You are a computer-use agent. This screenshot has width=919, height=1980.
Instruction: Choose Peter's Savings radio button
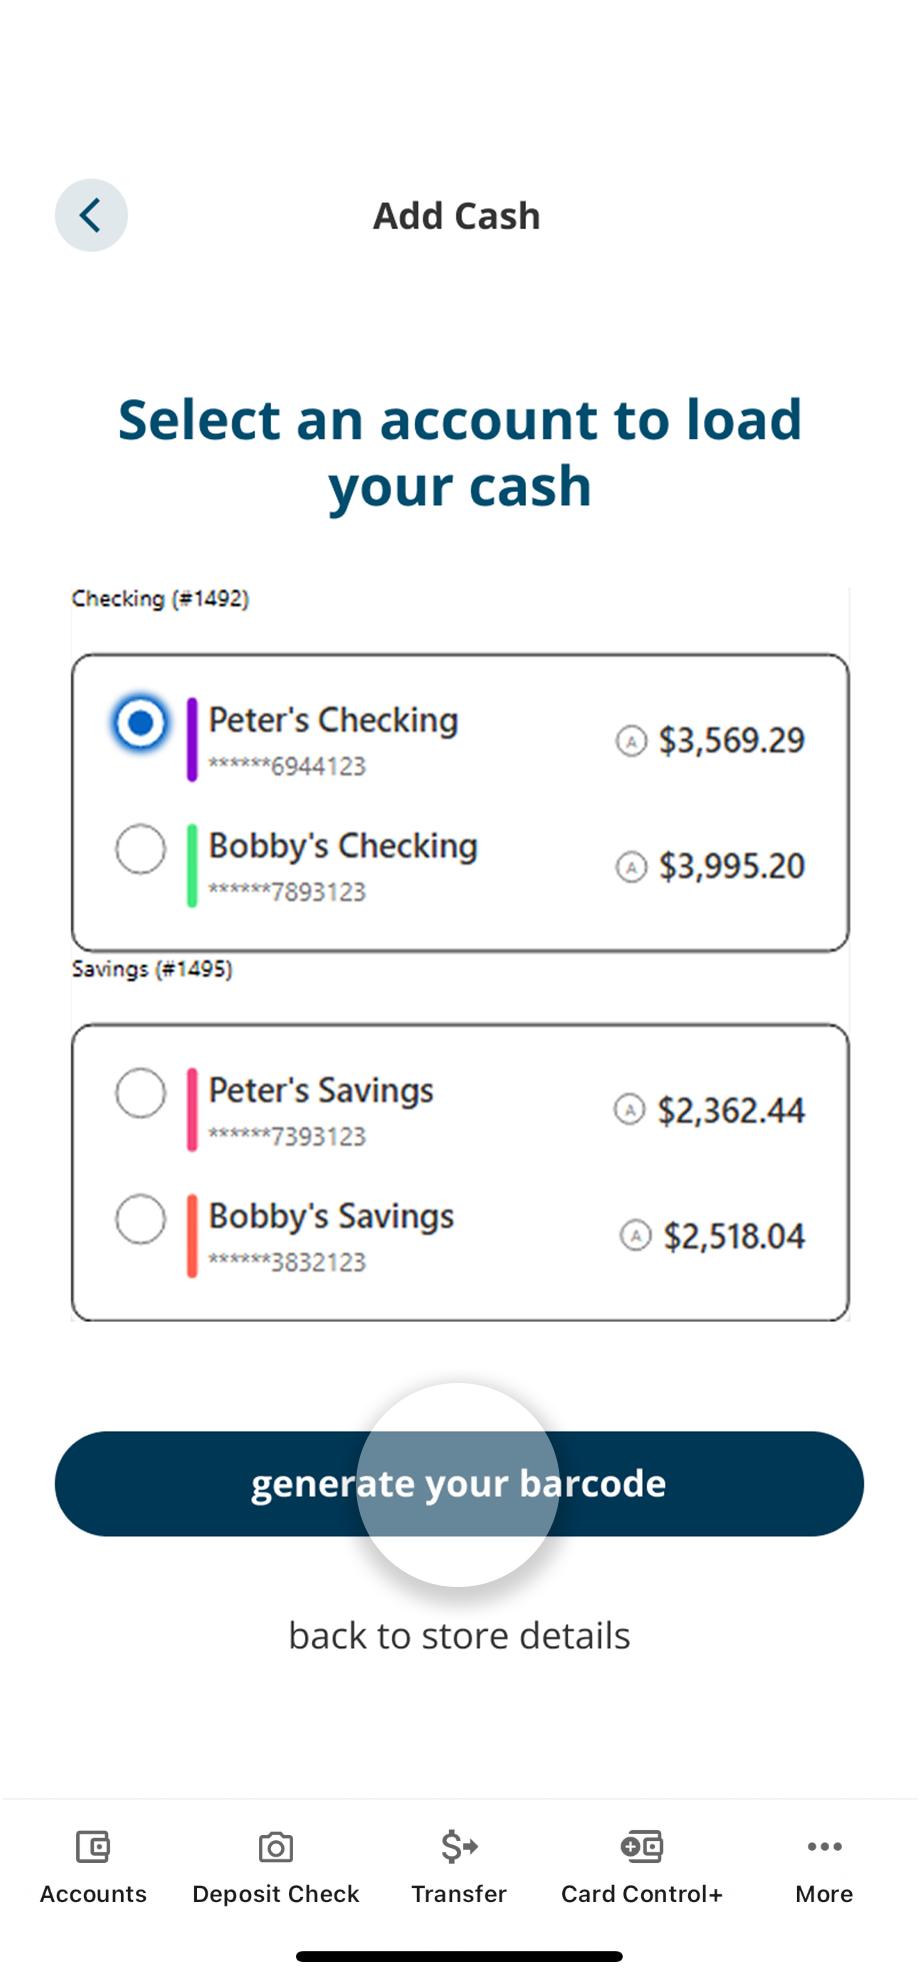point(140,1093)
